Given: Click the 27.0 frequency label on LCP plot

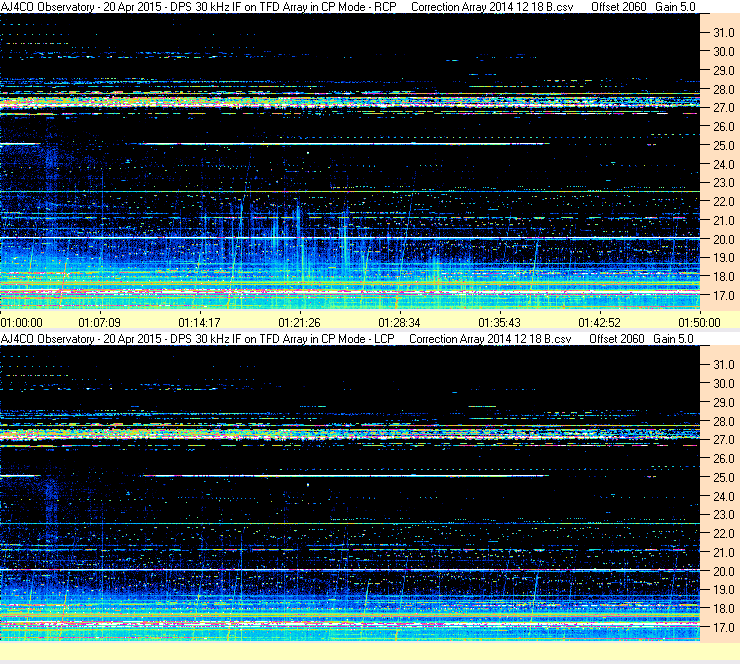Looking at the screenshot, I should 724,440.
